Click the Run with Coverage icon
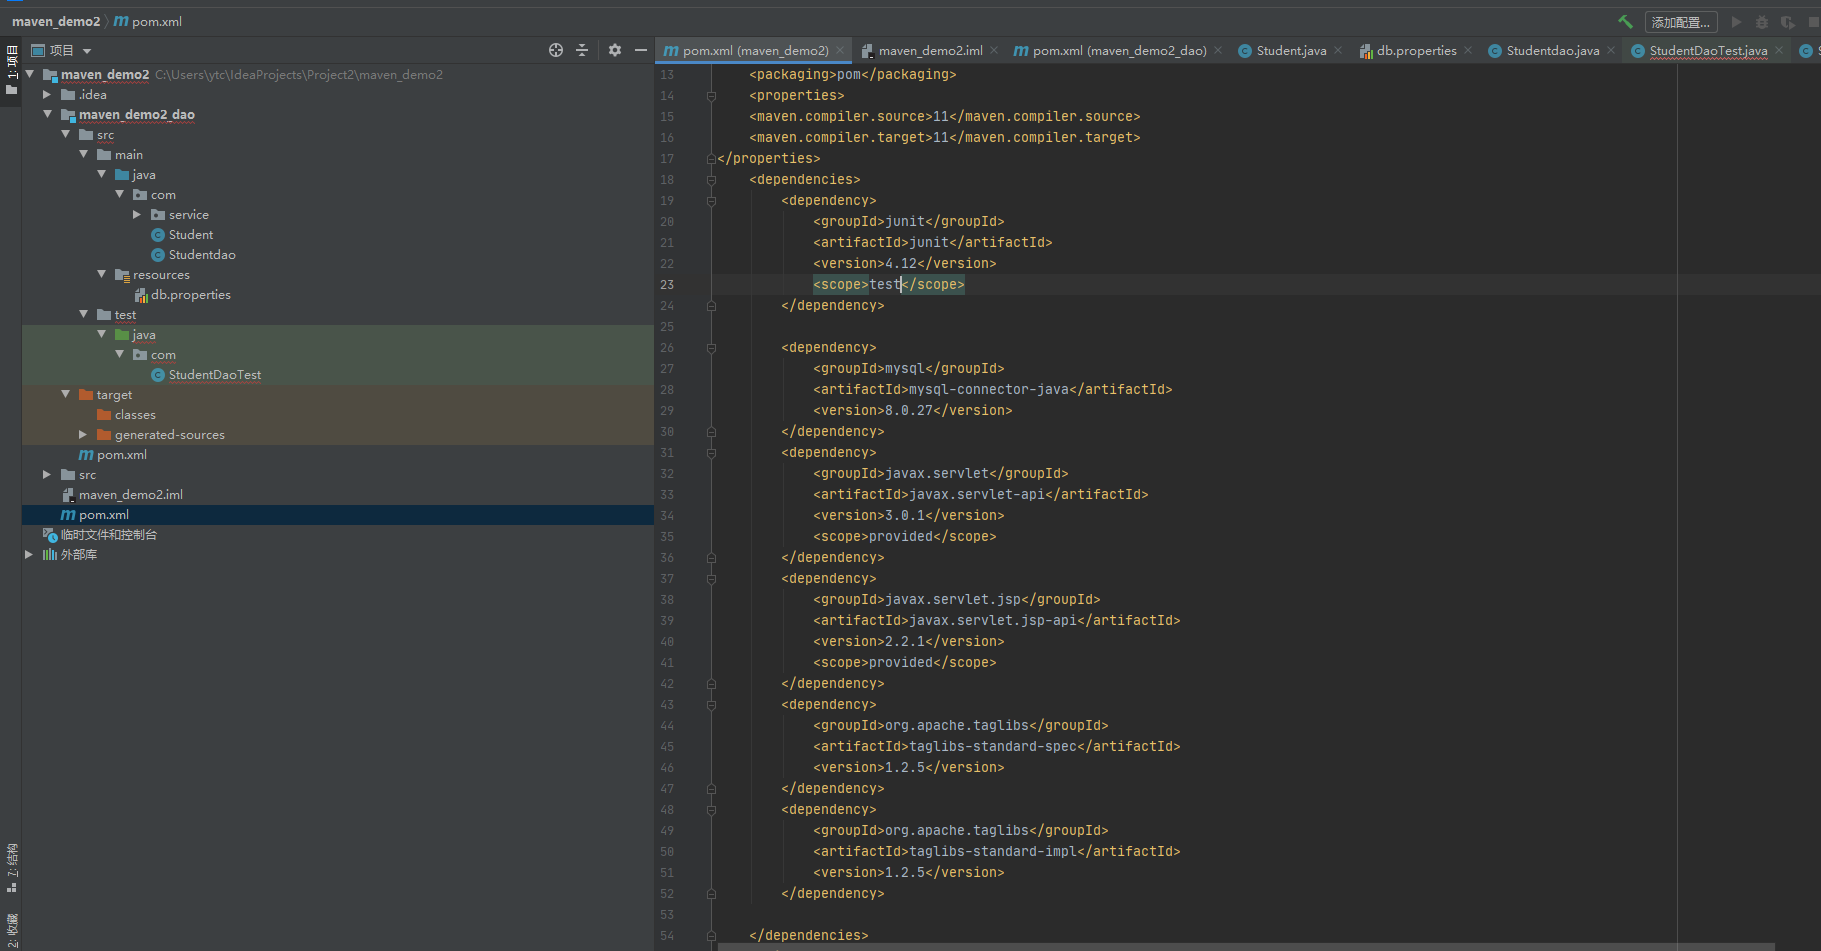 pos(1787,22)
